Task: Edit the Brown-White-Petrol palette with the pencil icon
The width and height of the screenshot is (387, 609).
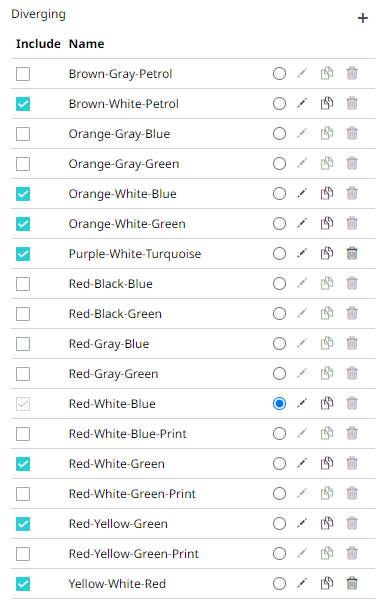Action: point(302,104)
